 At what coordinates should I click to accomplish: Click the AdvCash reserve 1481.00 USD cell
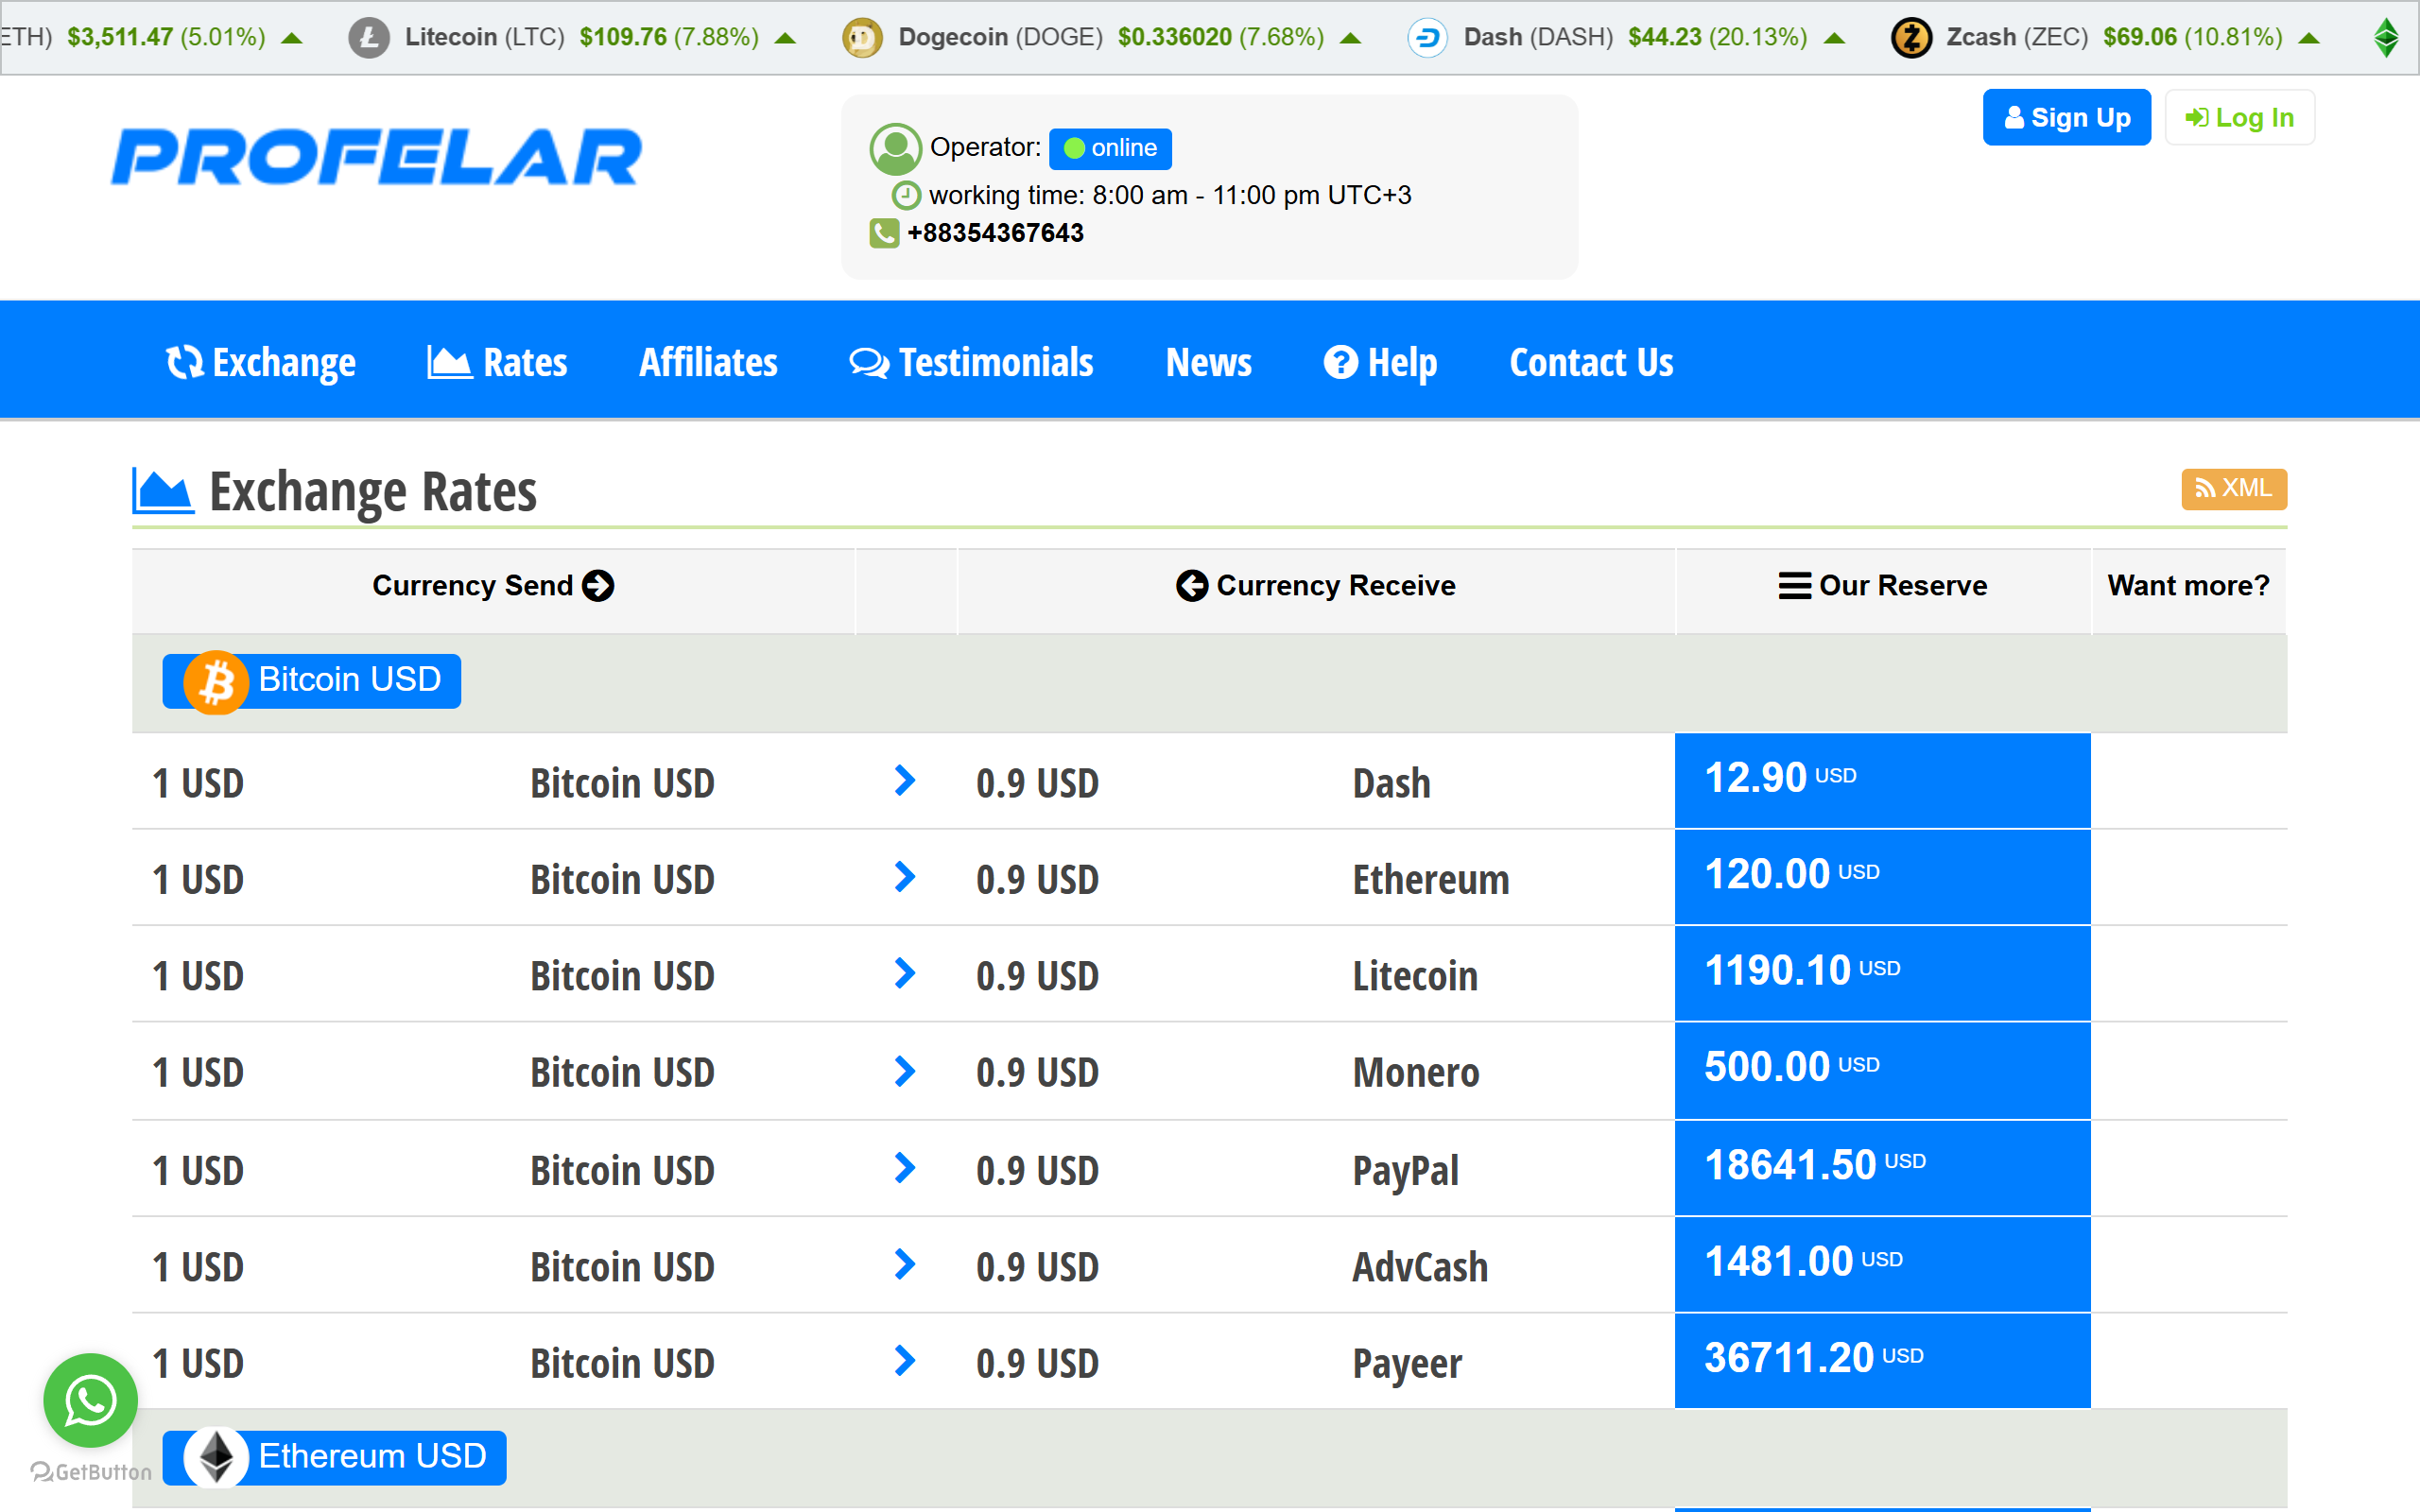point(1882,1264)
